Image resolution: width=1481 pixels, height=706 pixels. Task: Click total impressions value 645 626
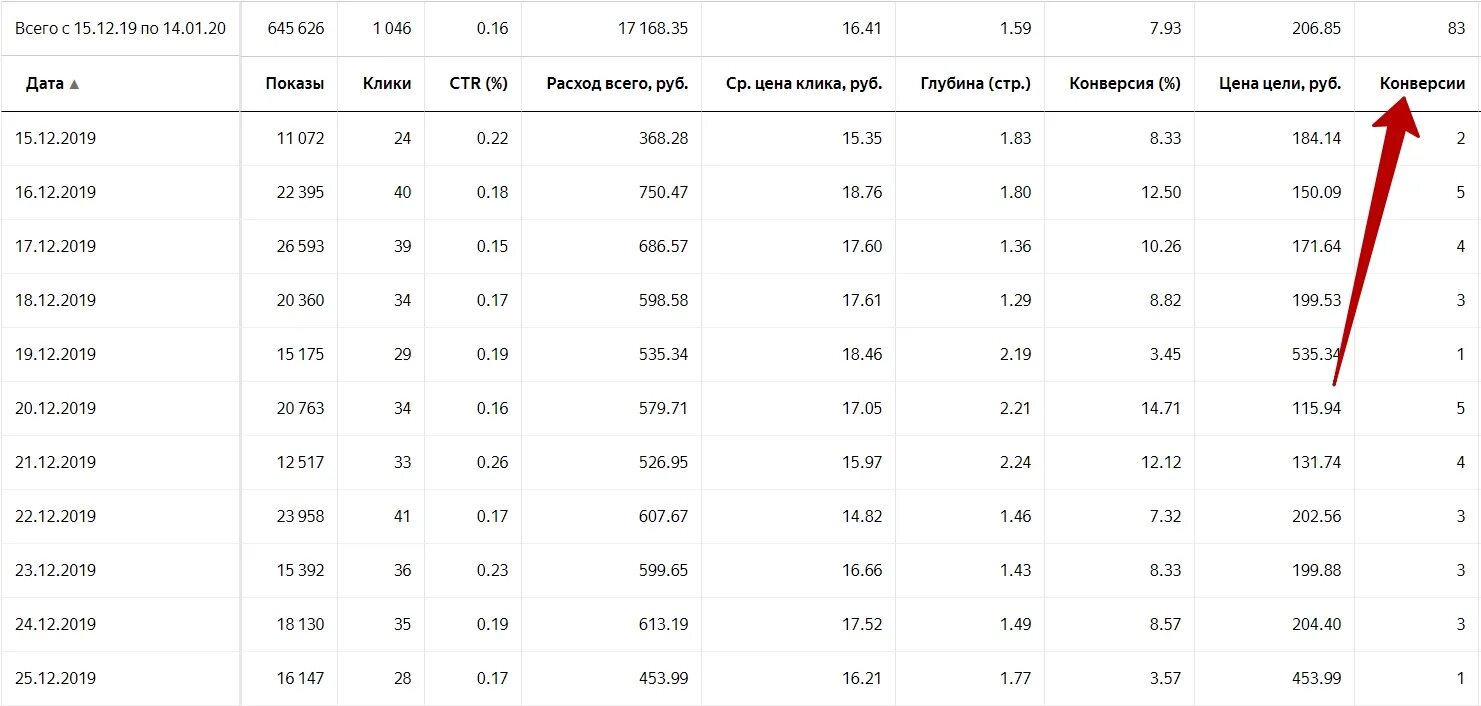[x=296, y=28]
